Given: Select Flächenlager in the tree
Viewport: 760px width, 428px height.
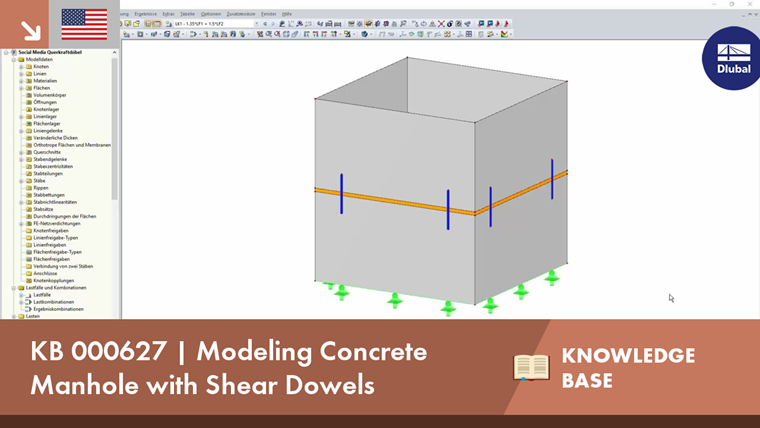Looking at the screenshot, I should click(x=47, y=124).
